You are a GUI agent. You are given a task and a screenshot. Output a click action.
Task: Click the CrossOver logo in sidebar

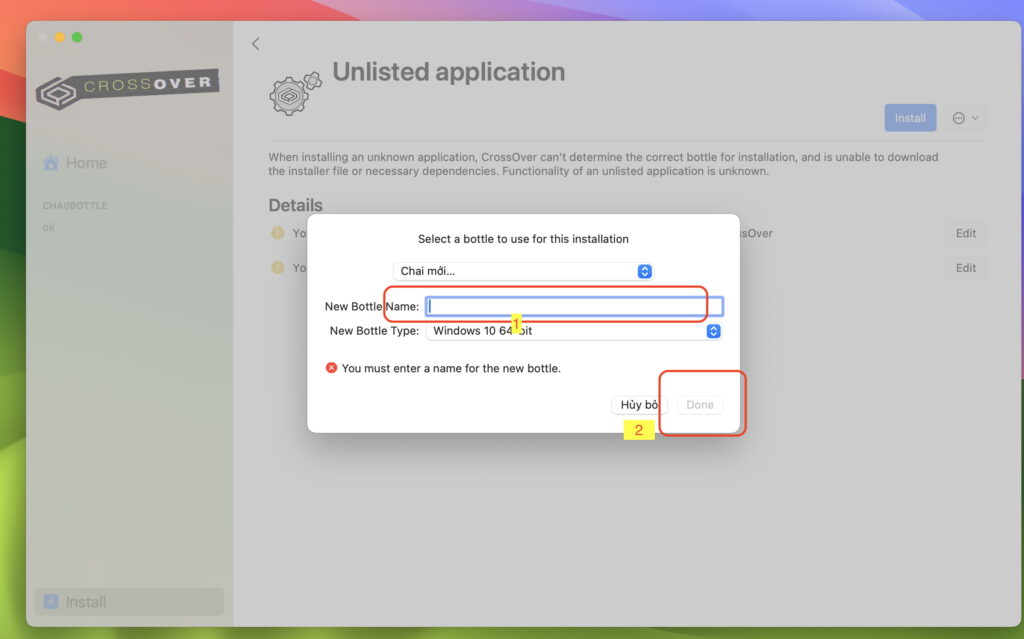click(x=127, y=88)
